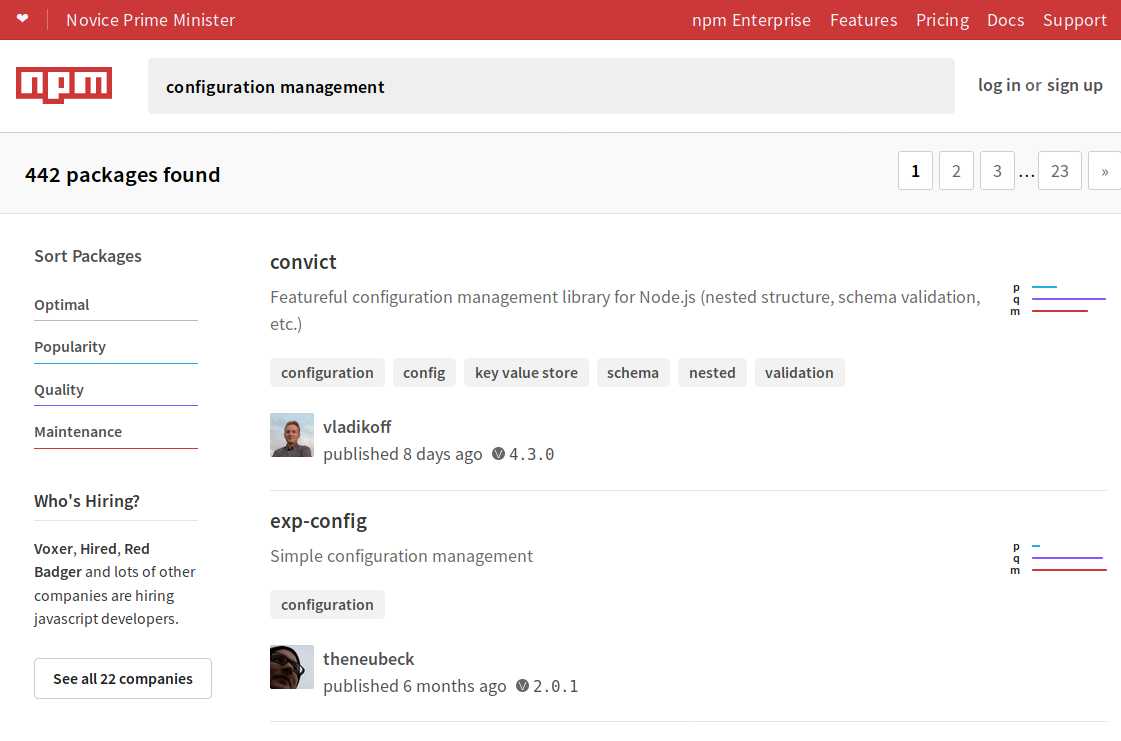Viewport: 1121px width, 741px height.
Task: Click the version icon next to 2.0.1
Action: [523, 686]
